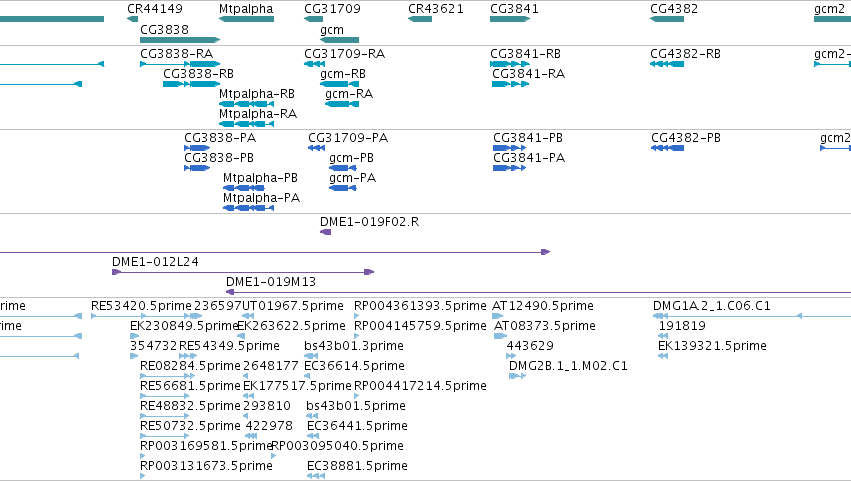Image resolution: width=851 pixels, height=481 pixels.
Task: Select the DME1-019M13 clone label
Action: click(x=271, y=282)
